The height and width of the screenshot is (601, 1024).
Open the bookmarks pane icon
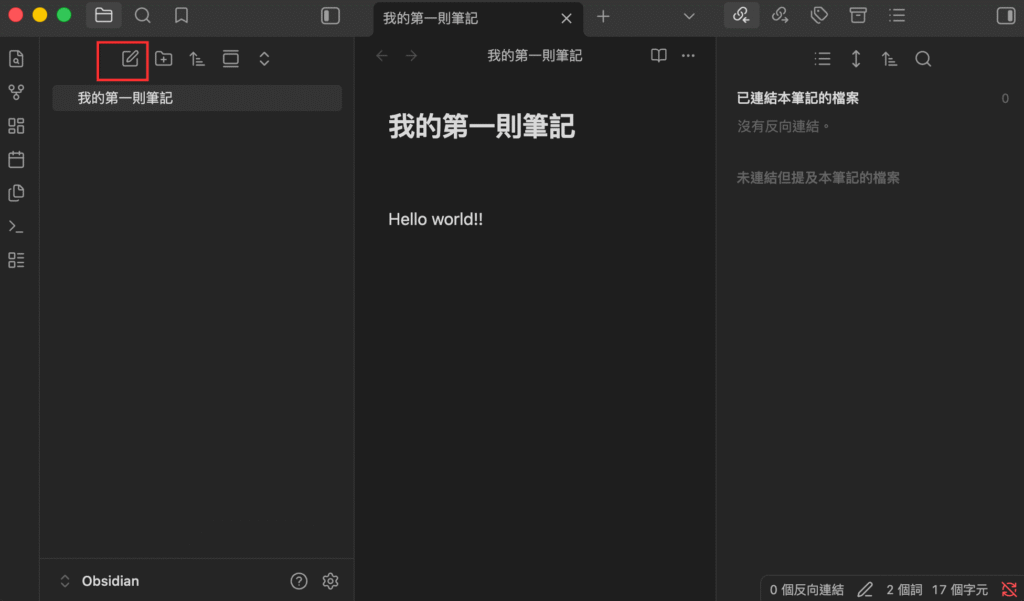(182, 16)
